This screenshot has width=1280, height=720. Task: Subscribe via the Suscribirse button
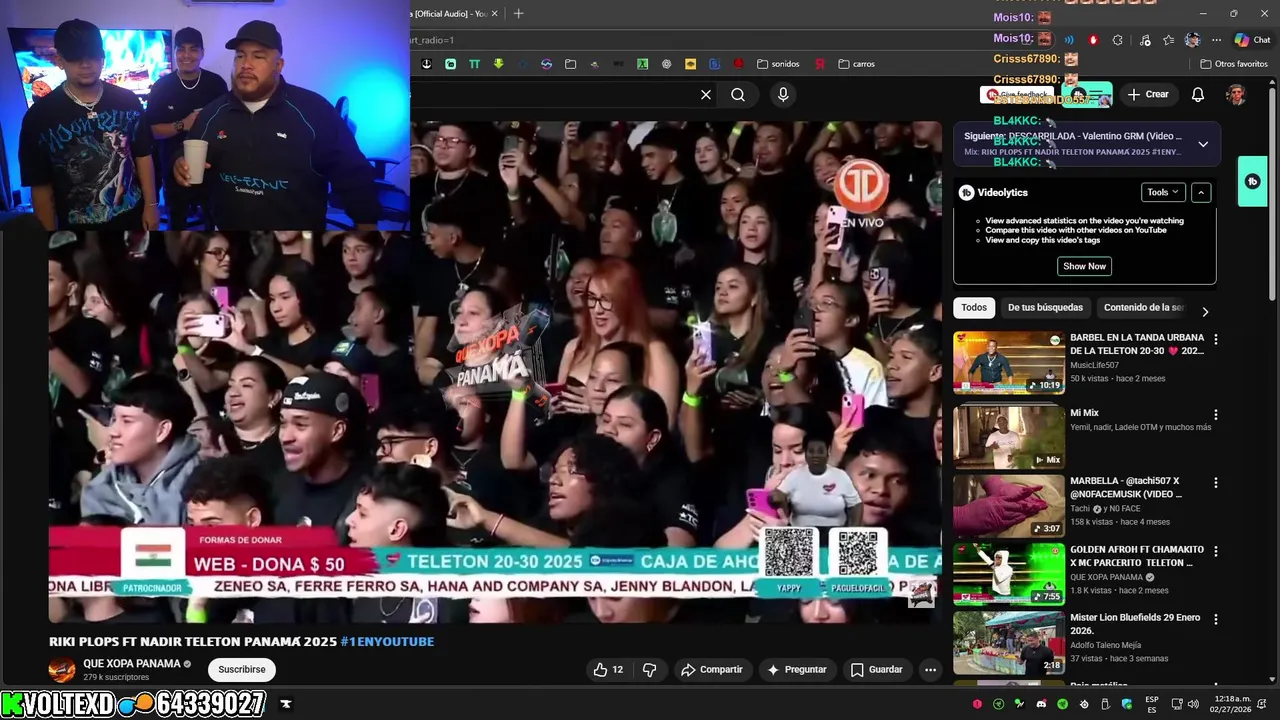click(x=242, y=669)
